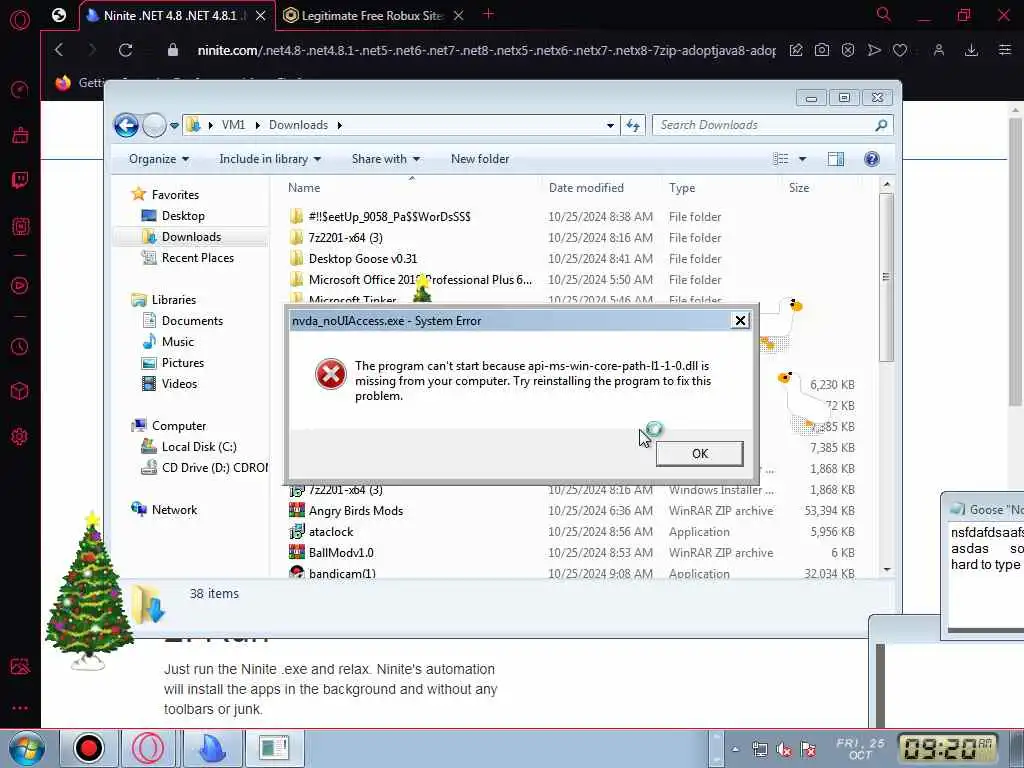The image size is (1024, 768).
Task: Change the view with the view icon
Action: pos(780,159)
